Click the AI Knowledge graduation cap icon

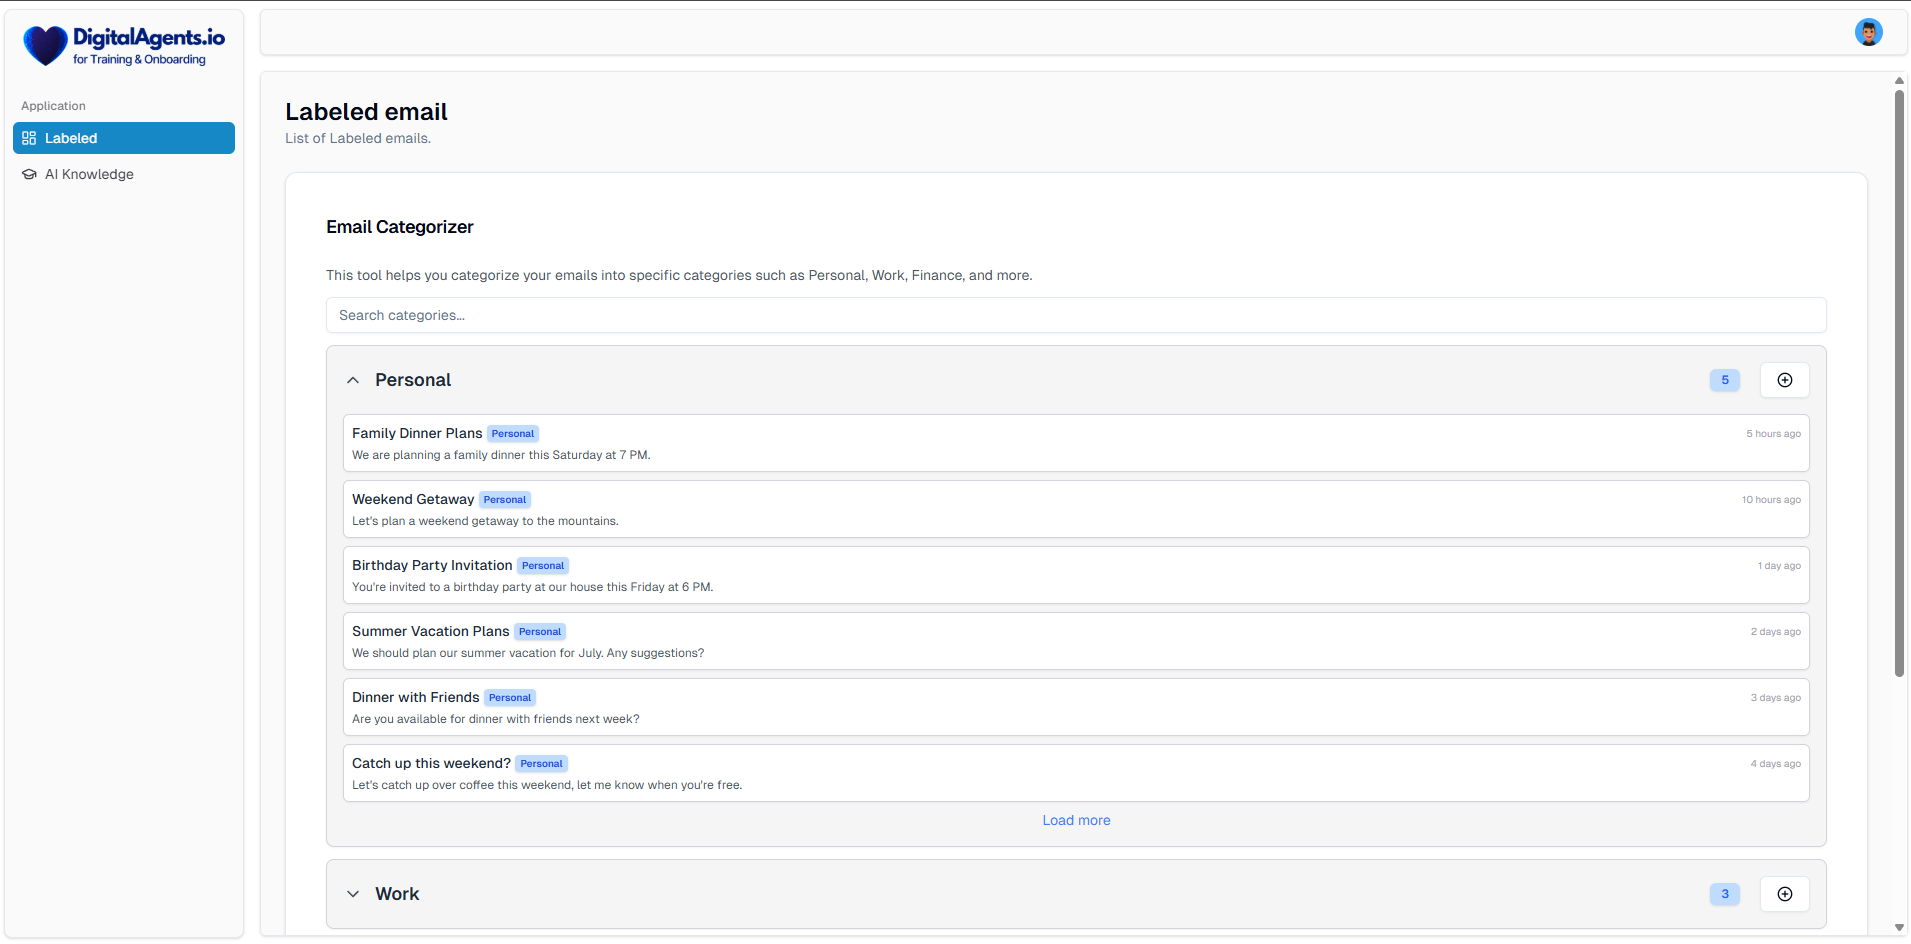coord(29,174)
